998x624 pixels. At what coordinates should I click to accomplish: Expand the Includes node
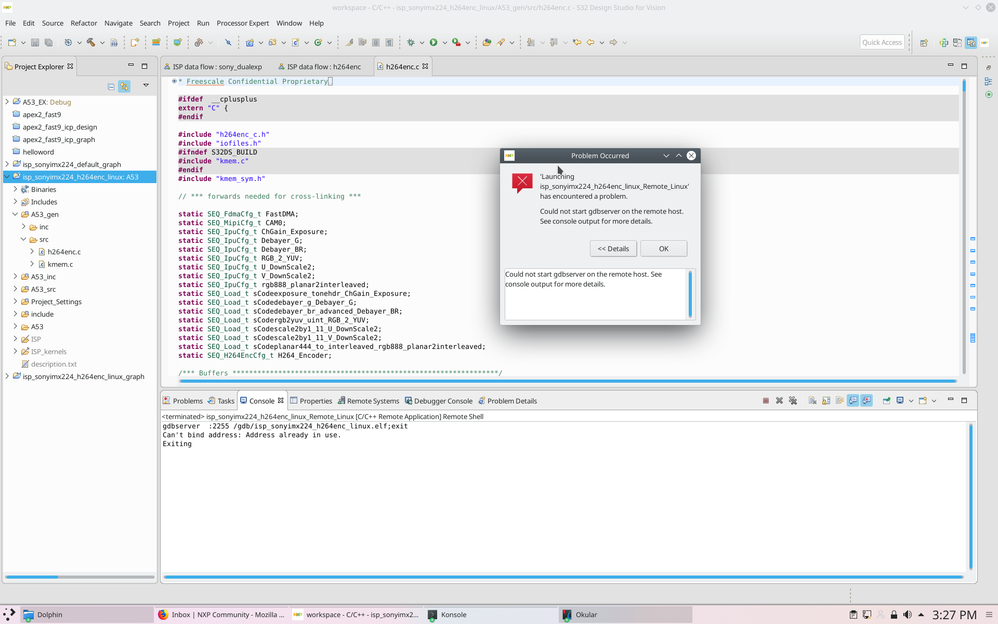[x=15, y=202]
